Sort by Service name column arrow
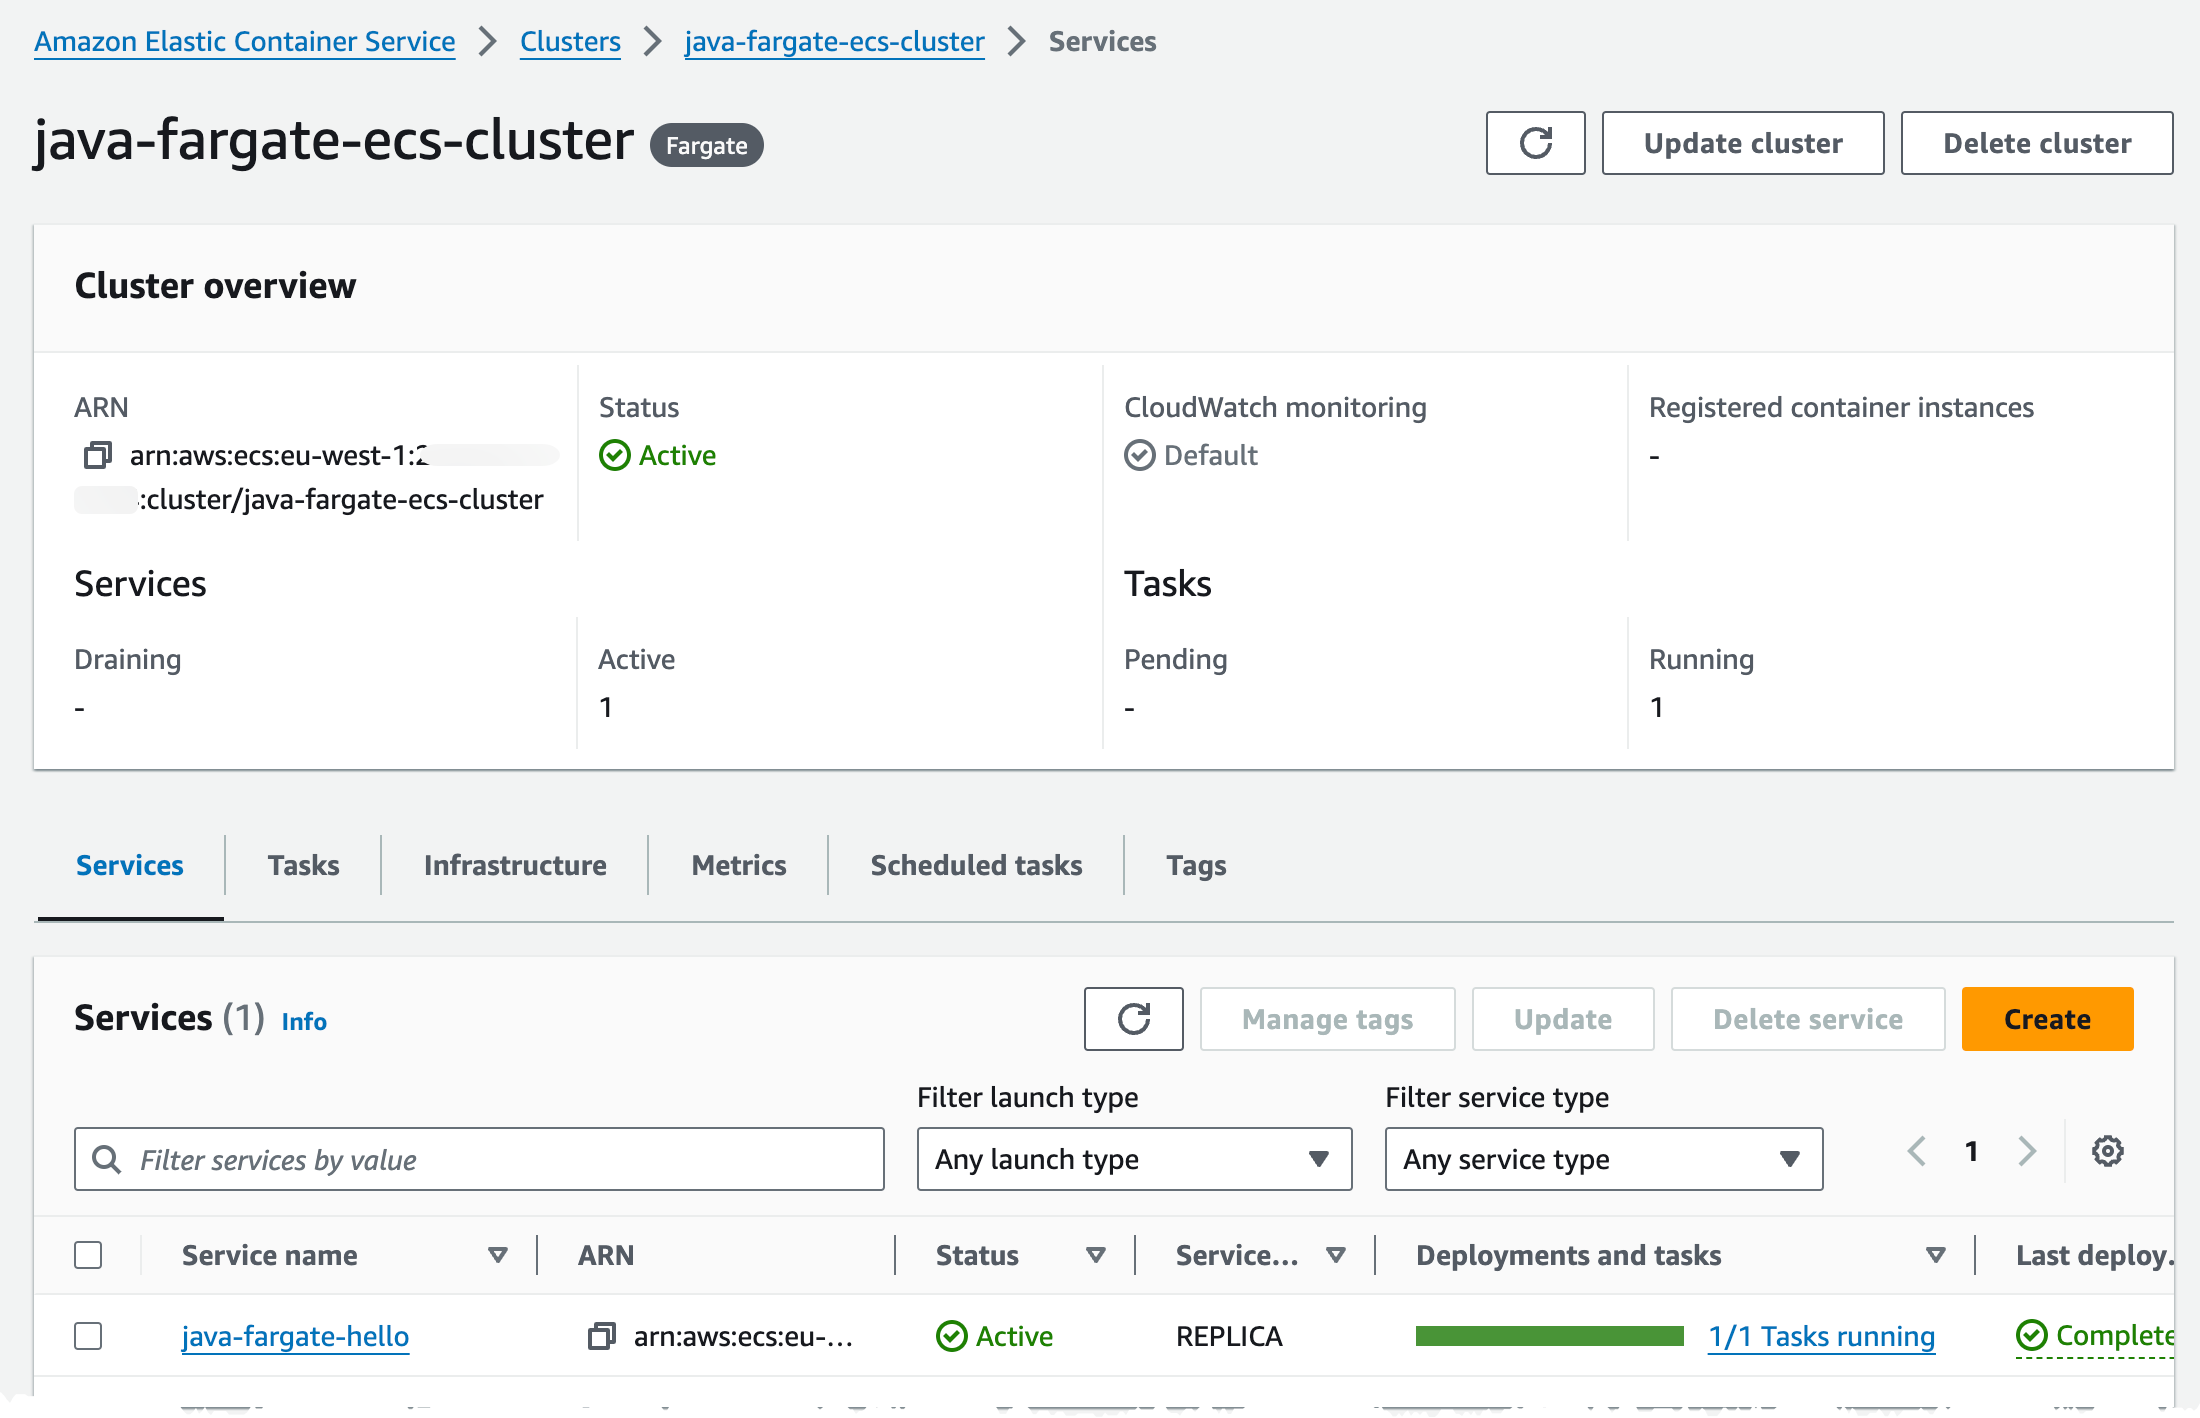 (497, 1255)
